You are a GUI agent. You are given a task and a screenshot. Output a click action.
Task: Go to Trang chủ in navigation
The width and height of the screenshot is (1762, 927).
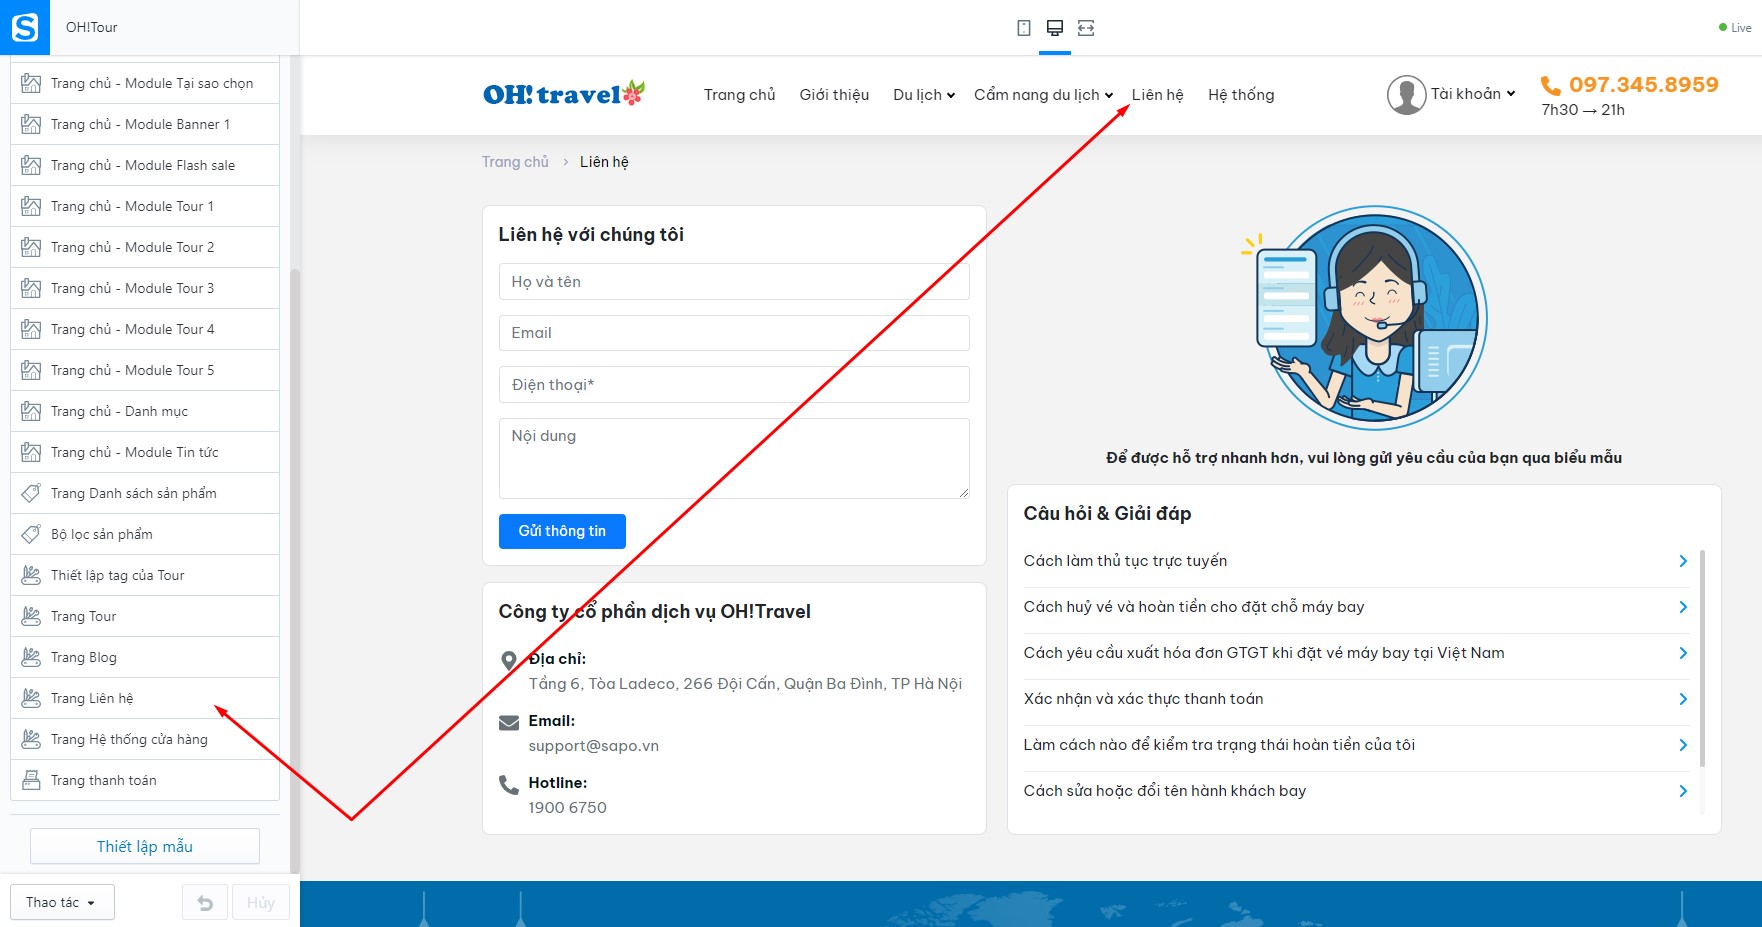coord(739,95)
